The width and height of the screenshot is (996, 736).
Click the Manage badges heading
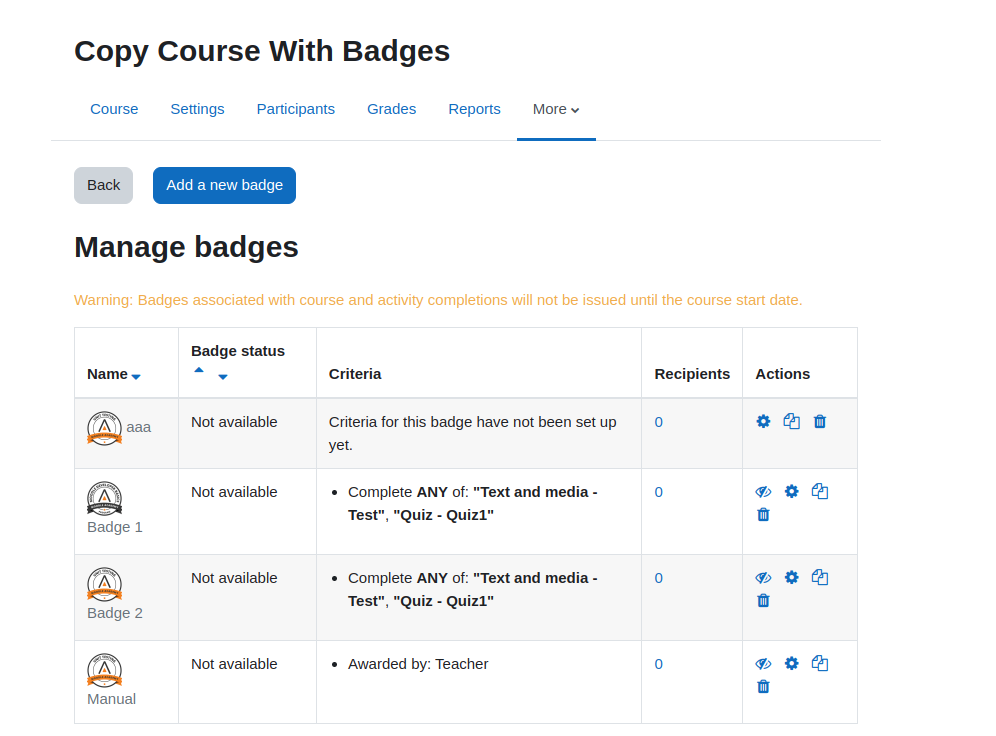pos(186,247)
